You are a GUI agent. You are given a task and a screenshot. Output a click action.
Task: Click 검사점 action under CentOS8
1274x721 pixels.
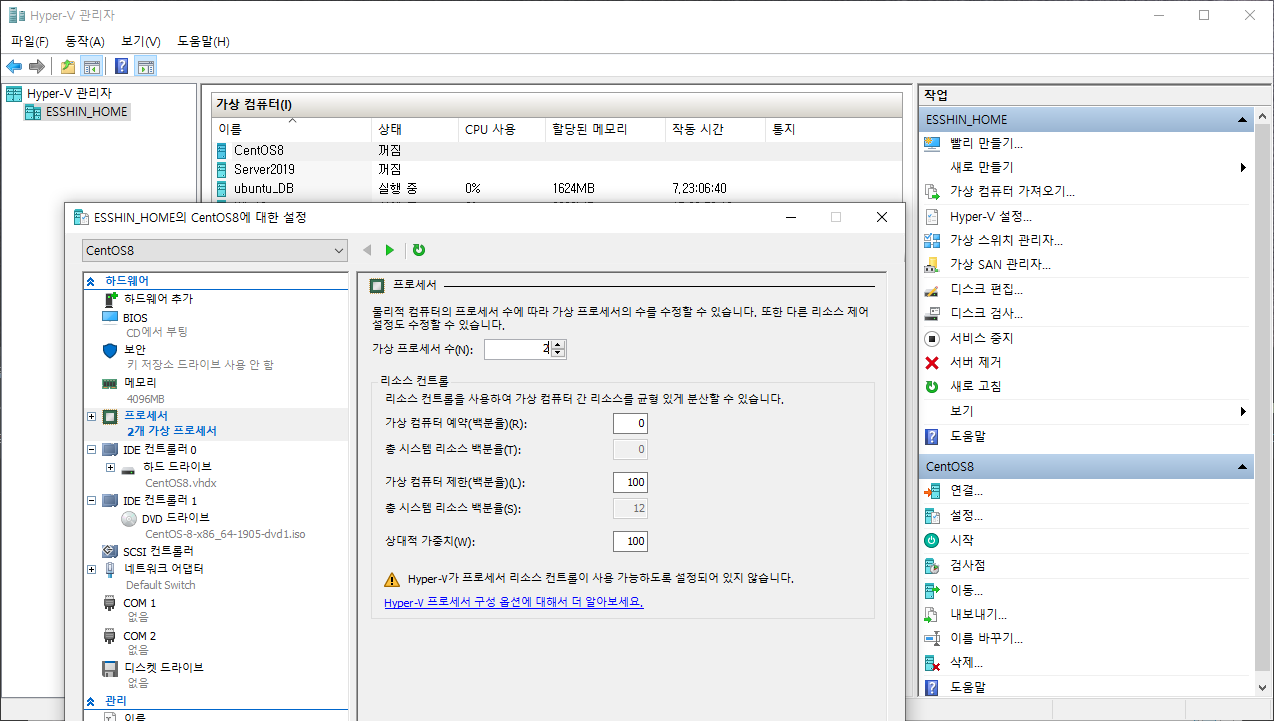click(x=968, y=565)
